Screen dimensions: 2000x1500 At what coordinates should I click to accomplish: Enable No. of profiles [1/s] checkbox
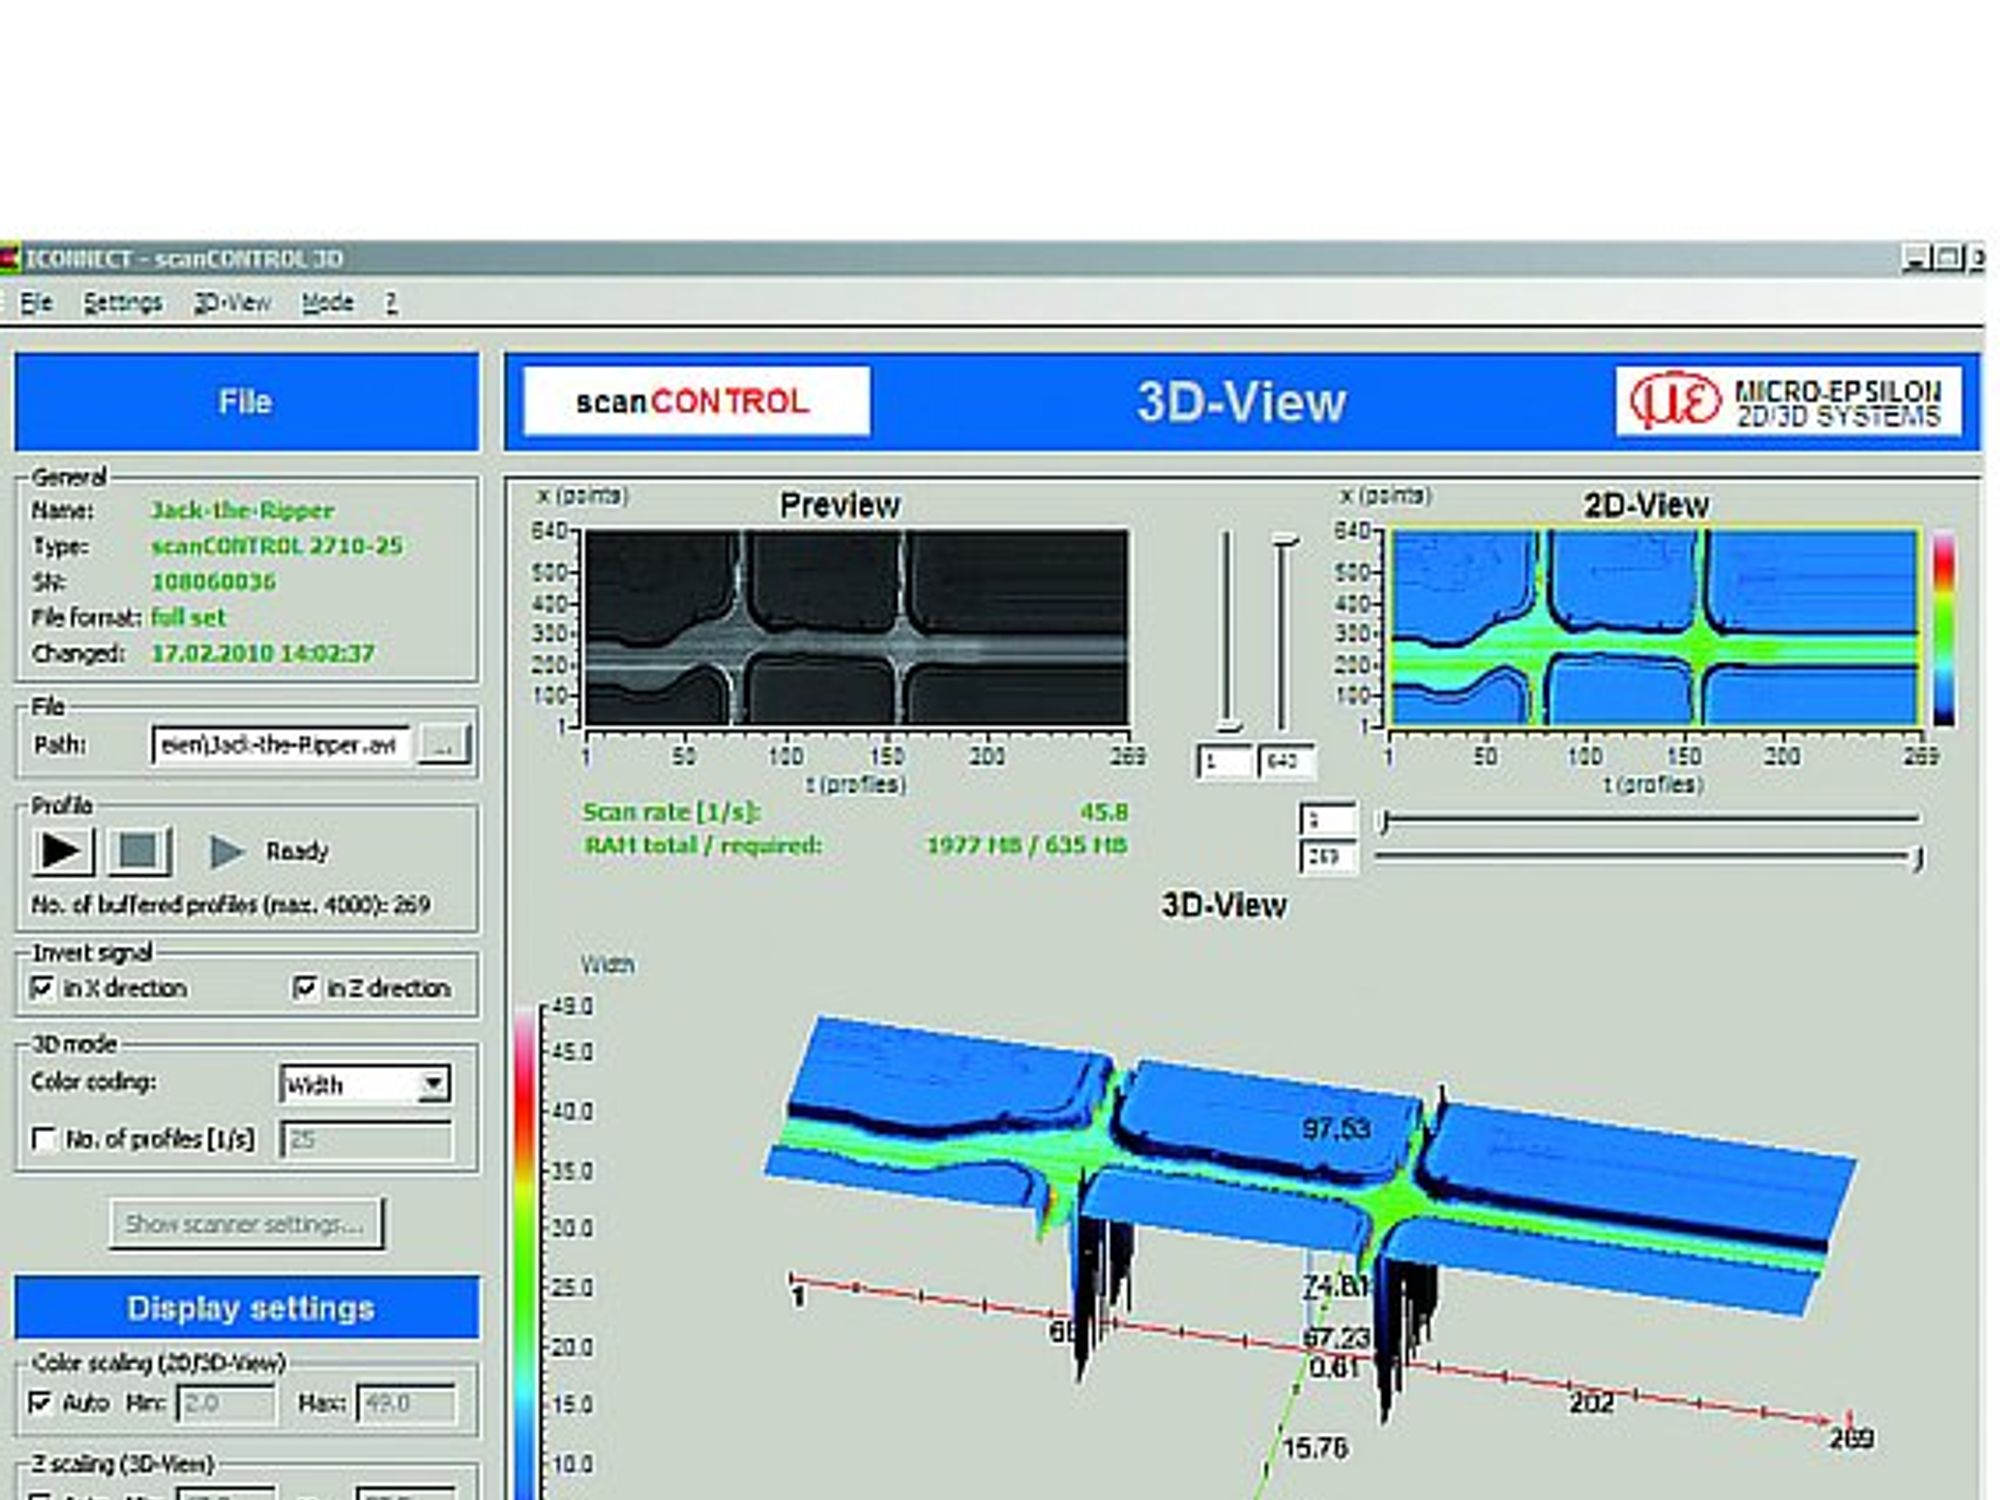coord(43,1139)
